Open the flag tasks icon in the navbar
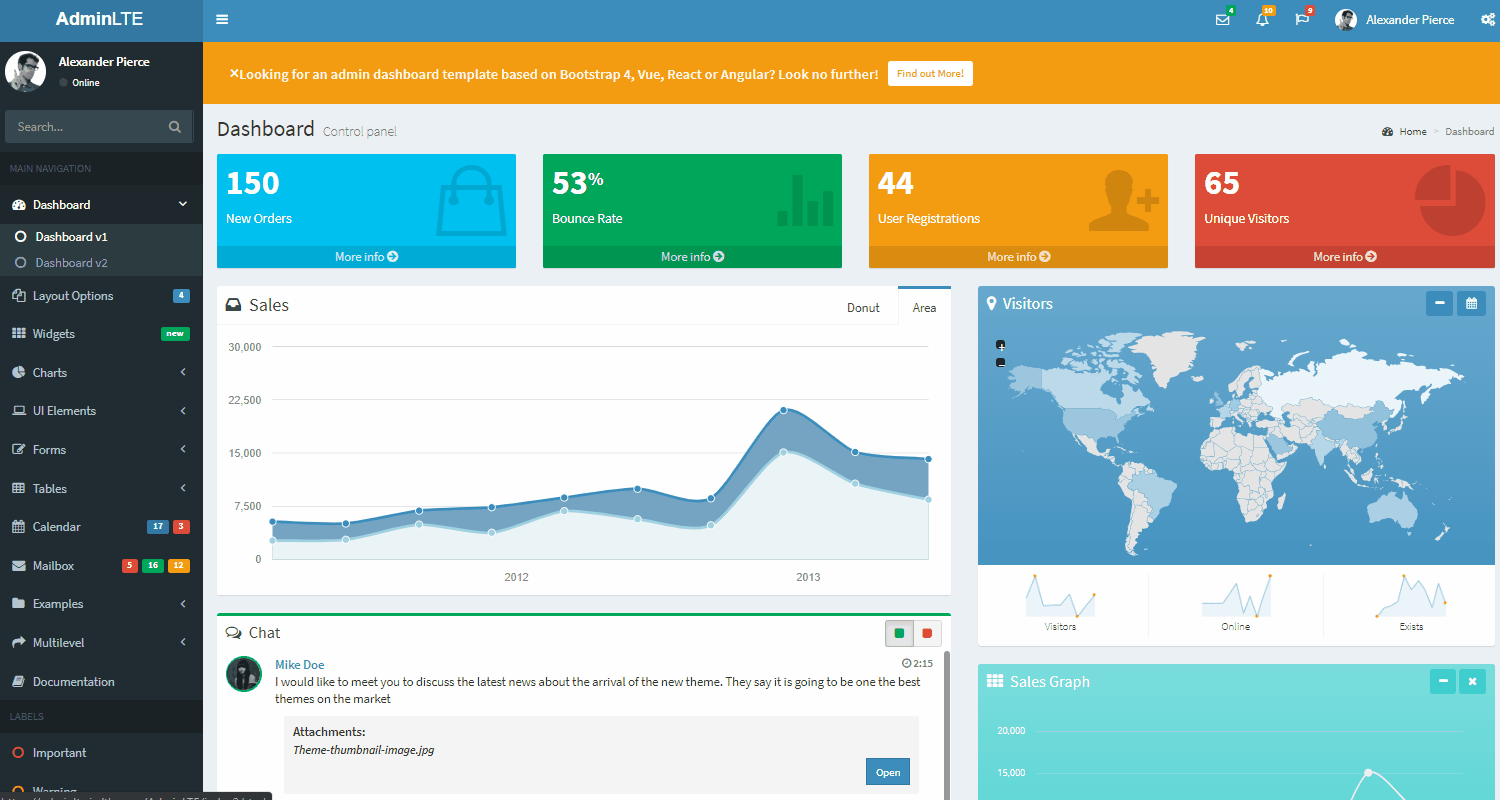The height and width of the screenshot is (800, 1500). pos(1302,19)
